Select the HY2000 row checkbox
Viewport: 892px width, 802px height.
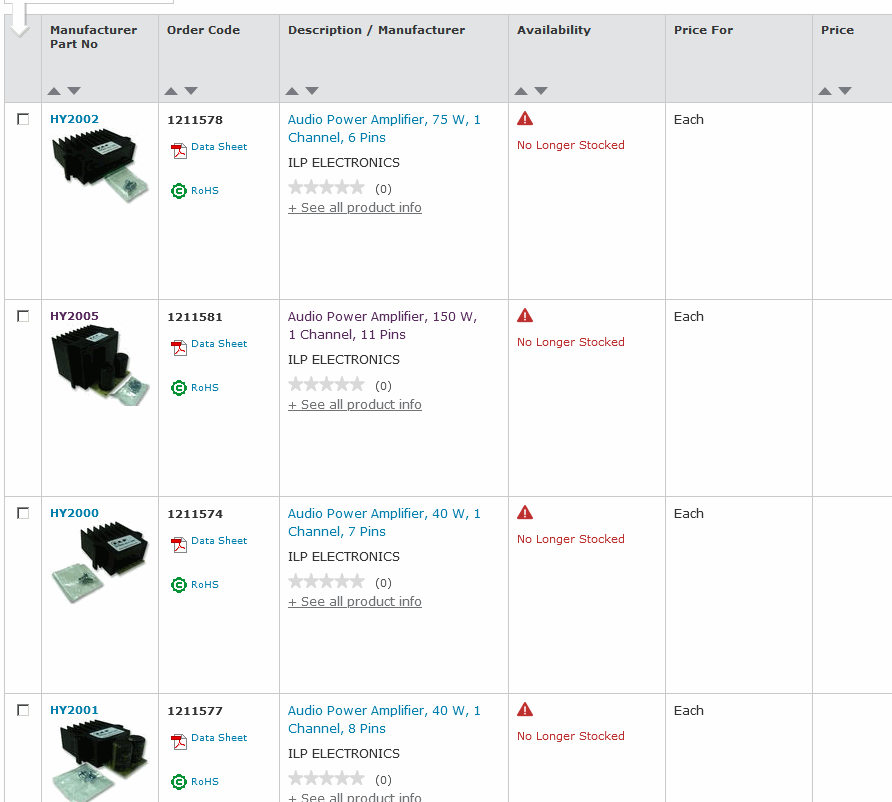pyautogui.click(x=23, y=513)
